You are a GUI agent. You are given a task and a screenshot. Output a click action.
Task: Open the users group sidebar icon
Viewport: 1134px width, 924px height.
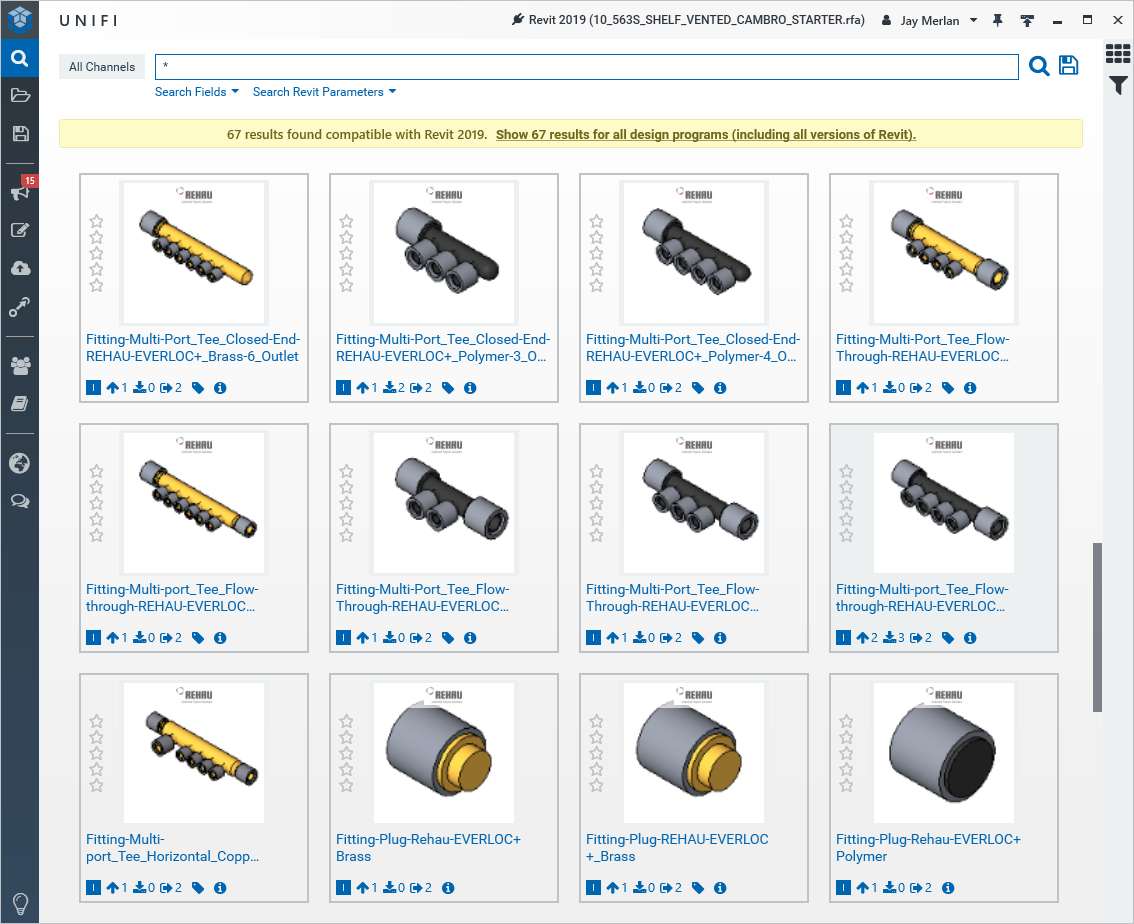[x=20, y=365]
